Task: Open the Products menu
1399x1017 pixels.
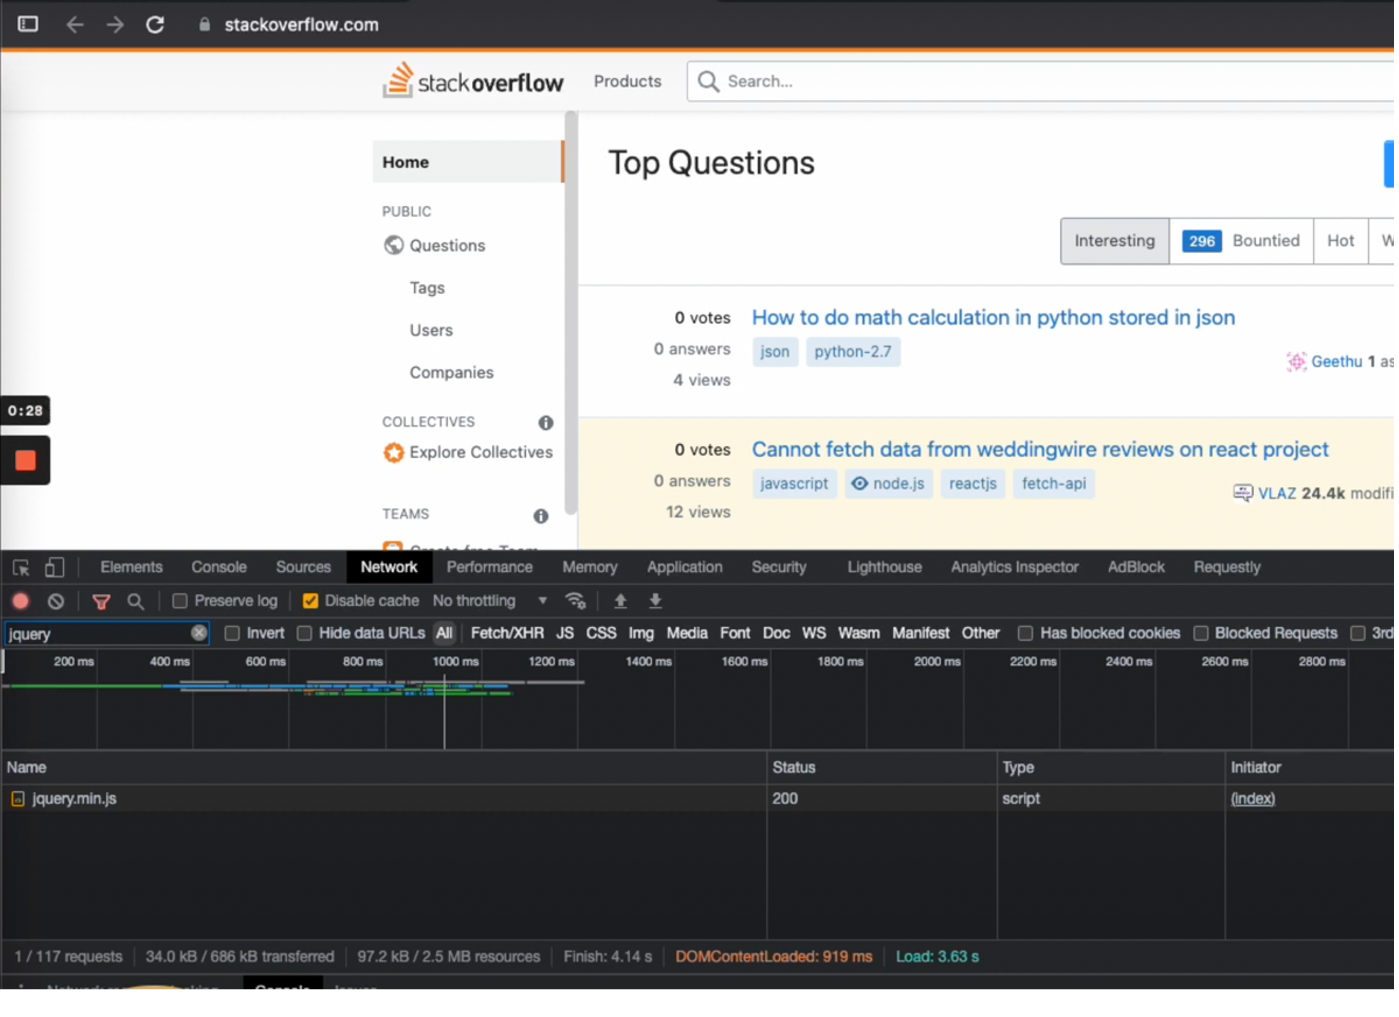Action: point(628,82)
